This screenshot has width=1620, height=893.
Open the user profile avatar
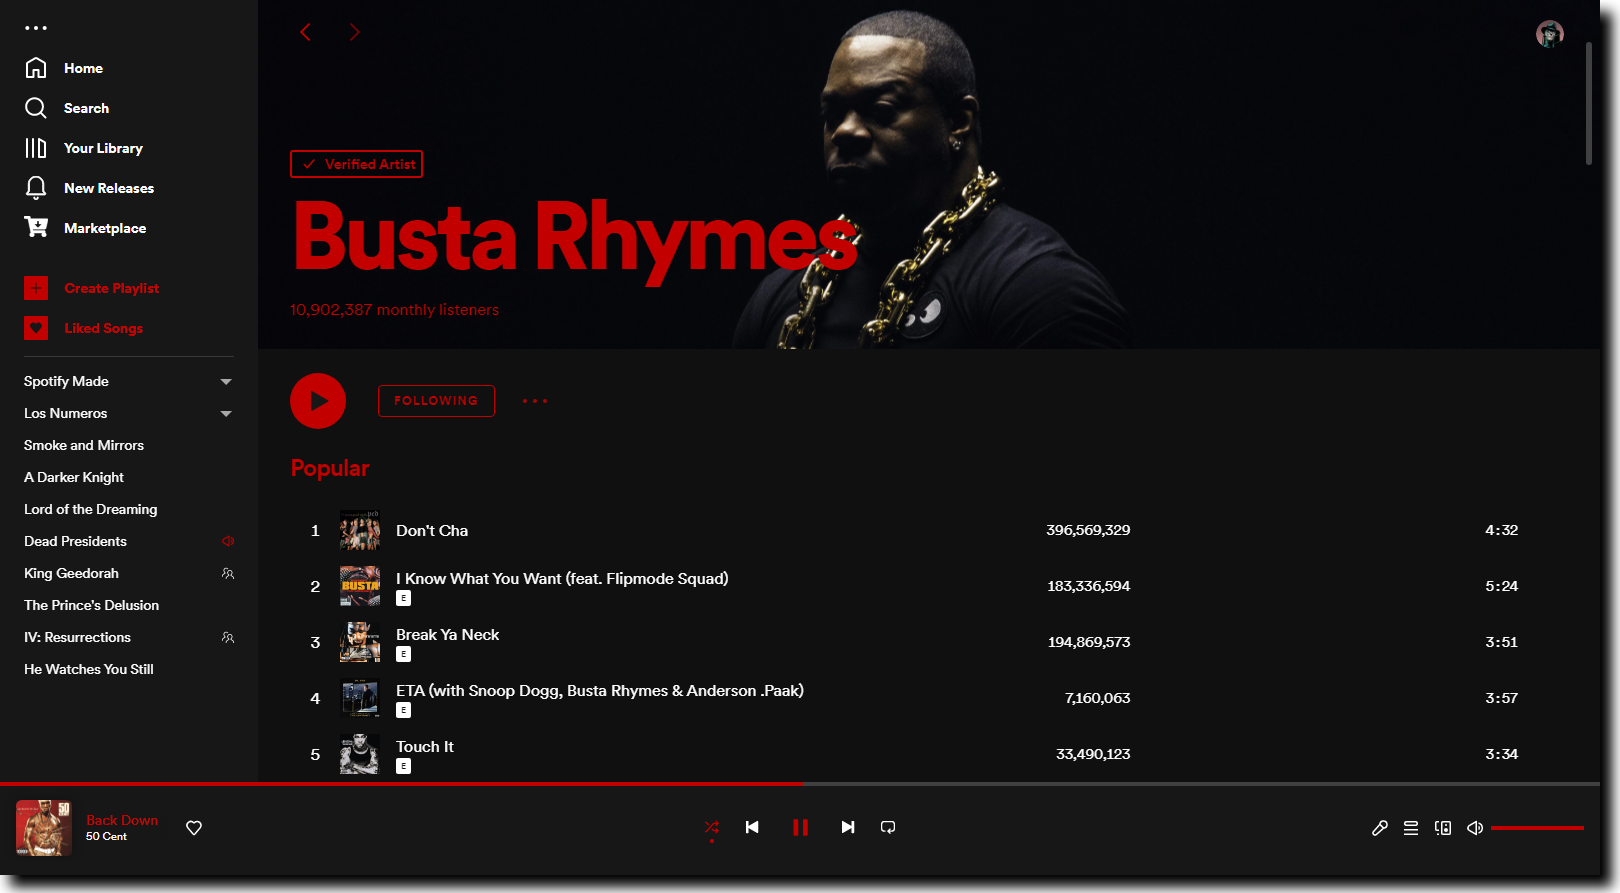(x=1549, y=34)
